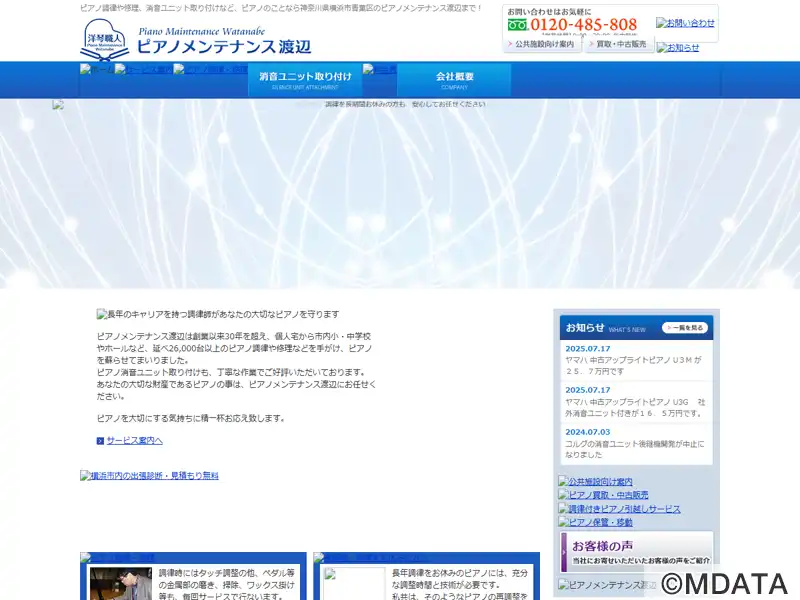Click the Piano Maintenance Watanabe logo
This screenshot has height=600, width=800.
pos(195,40)
